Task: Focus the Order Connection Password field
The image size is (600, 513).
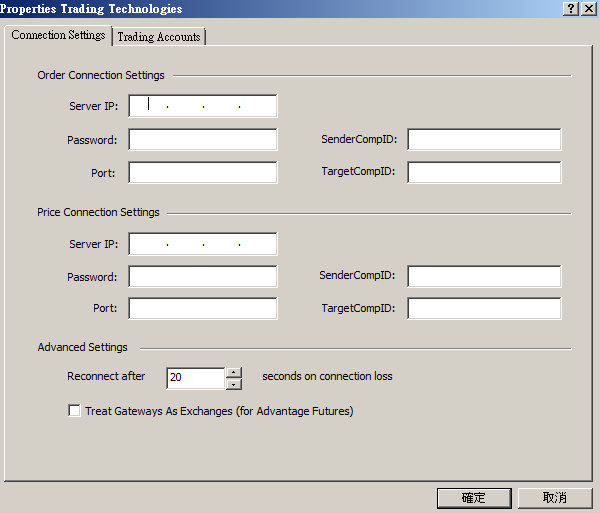Action: [x=203, y=140]
